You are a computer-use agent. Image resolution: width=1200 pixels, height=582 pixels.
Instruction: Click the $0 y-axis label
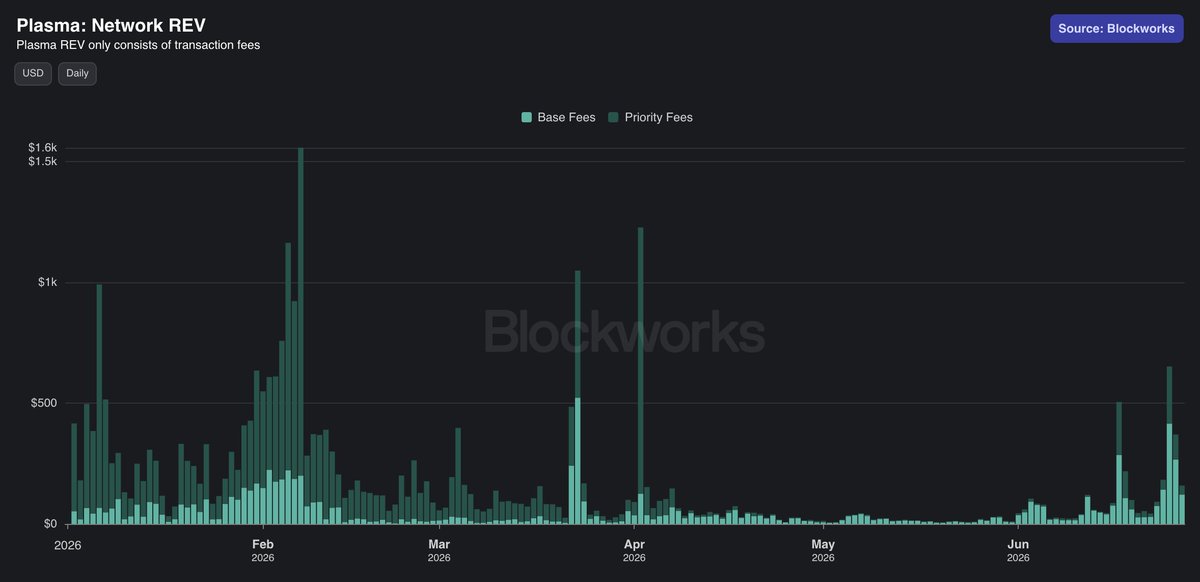point(51,524)
